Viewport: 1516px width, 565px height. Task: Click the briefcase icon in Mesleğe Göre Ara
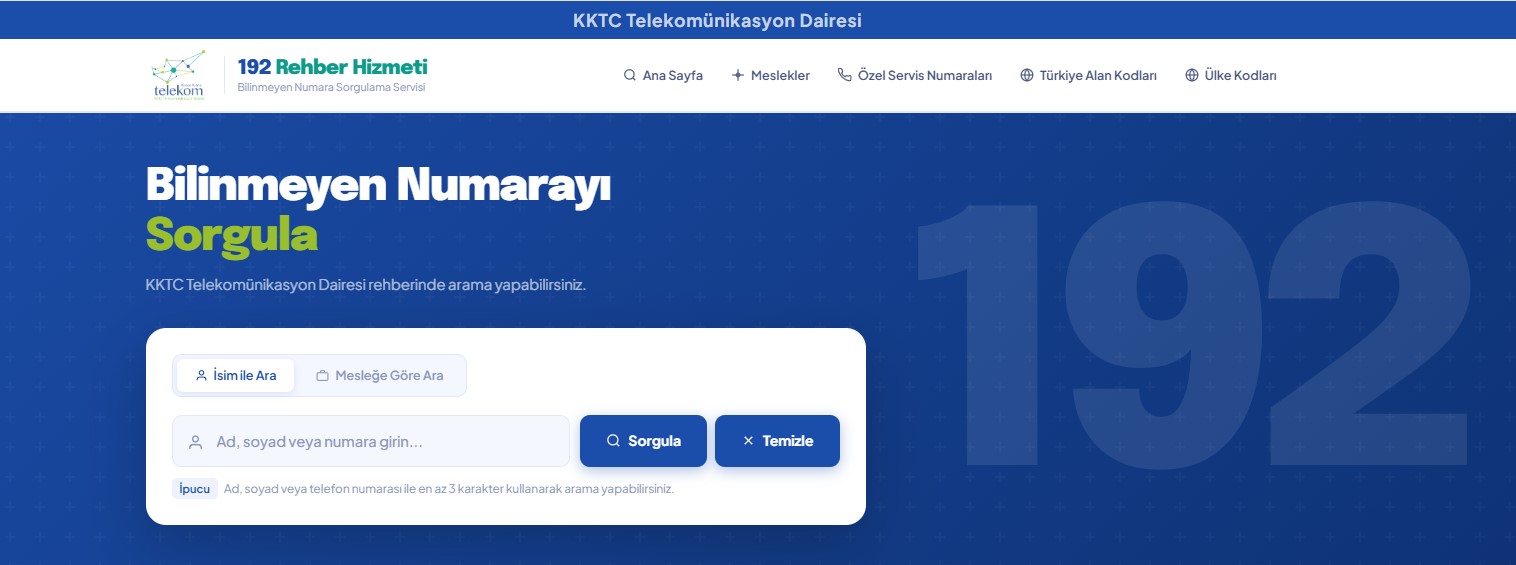coord(323,376)
